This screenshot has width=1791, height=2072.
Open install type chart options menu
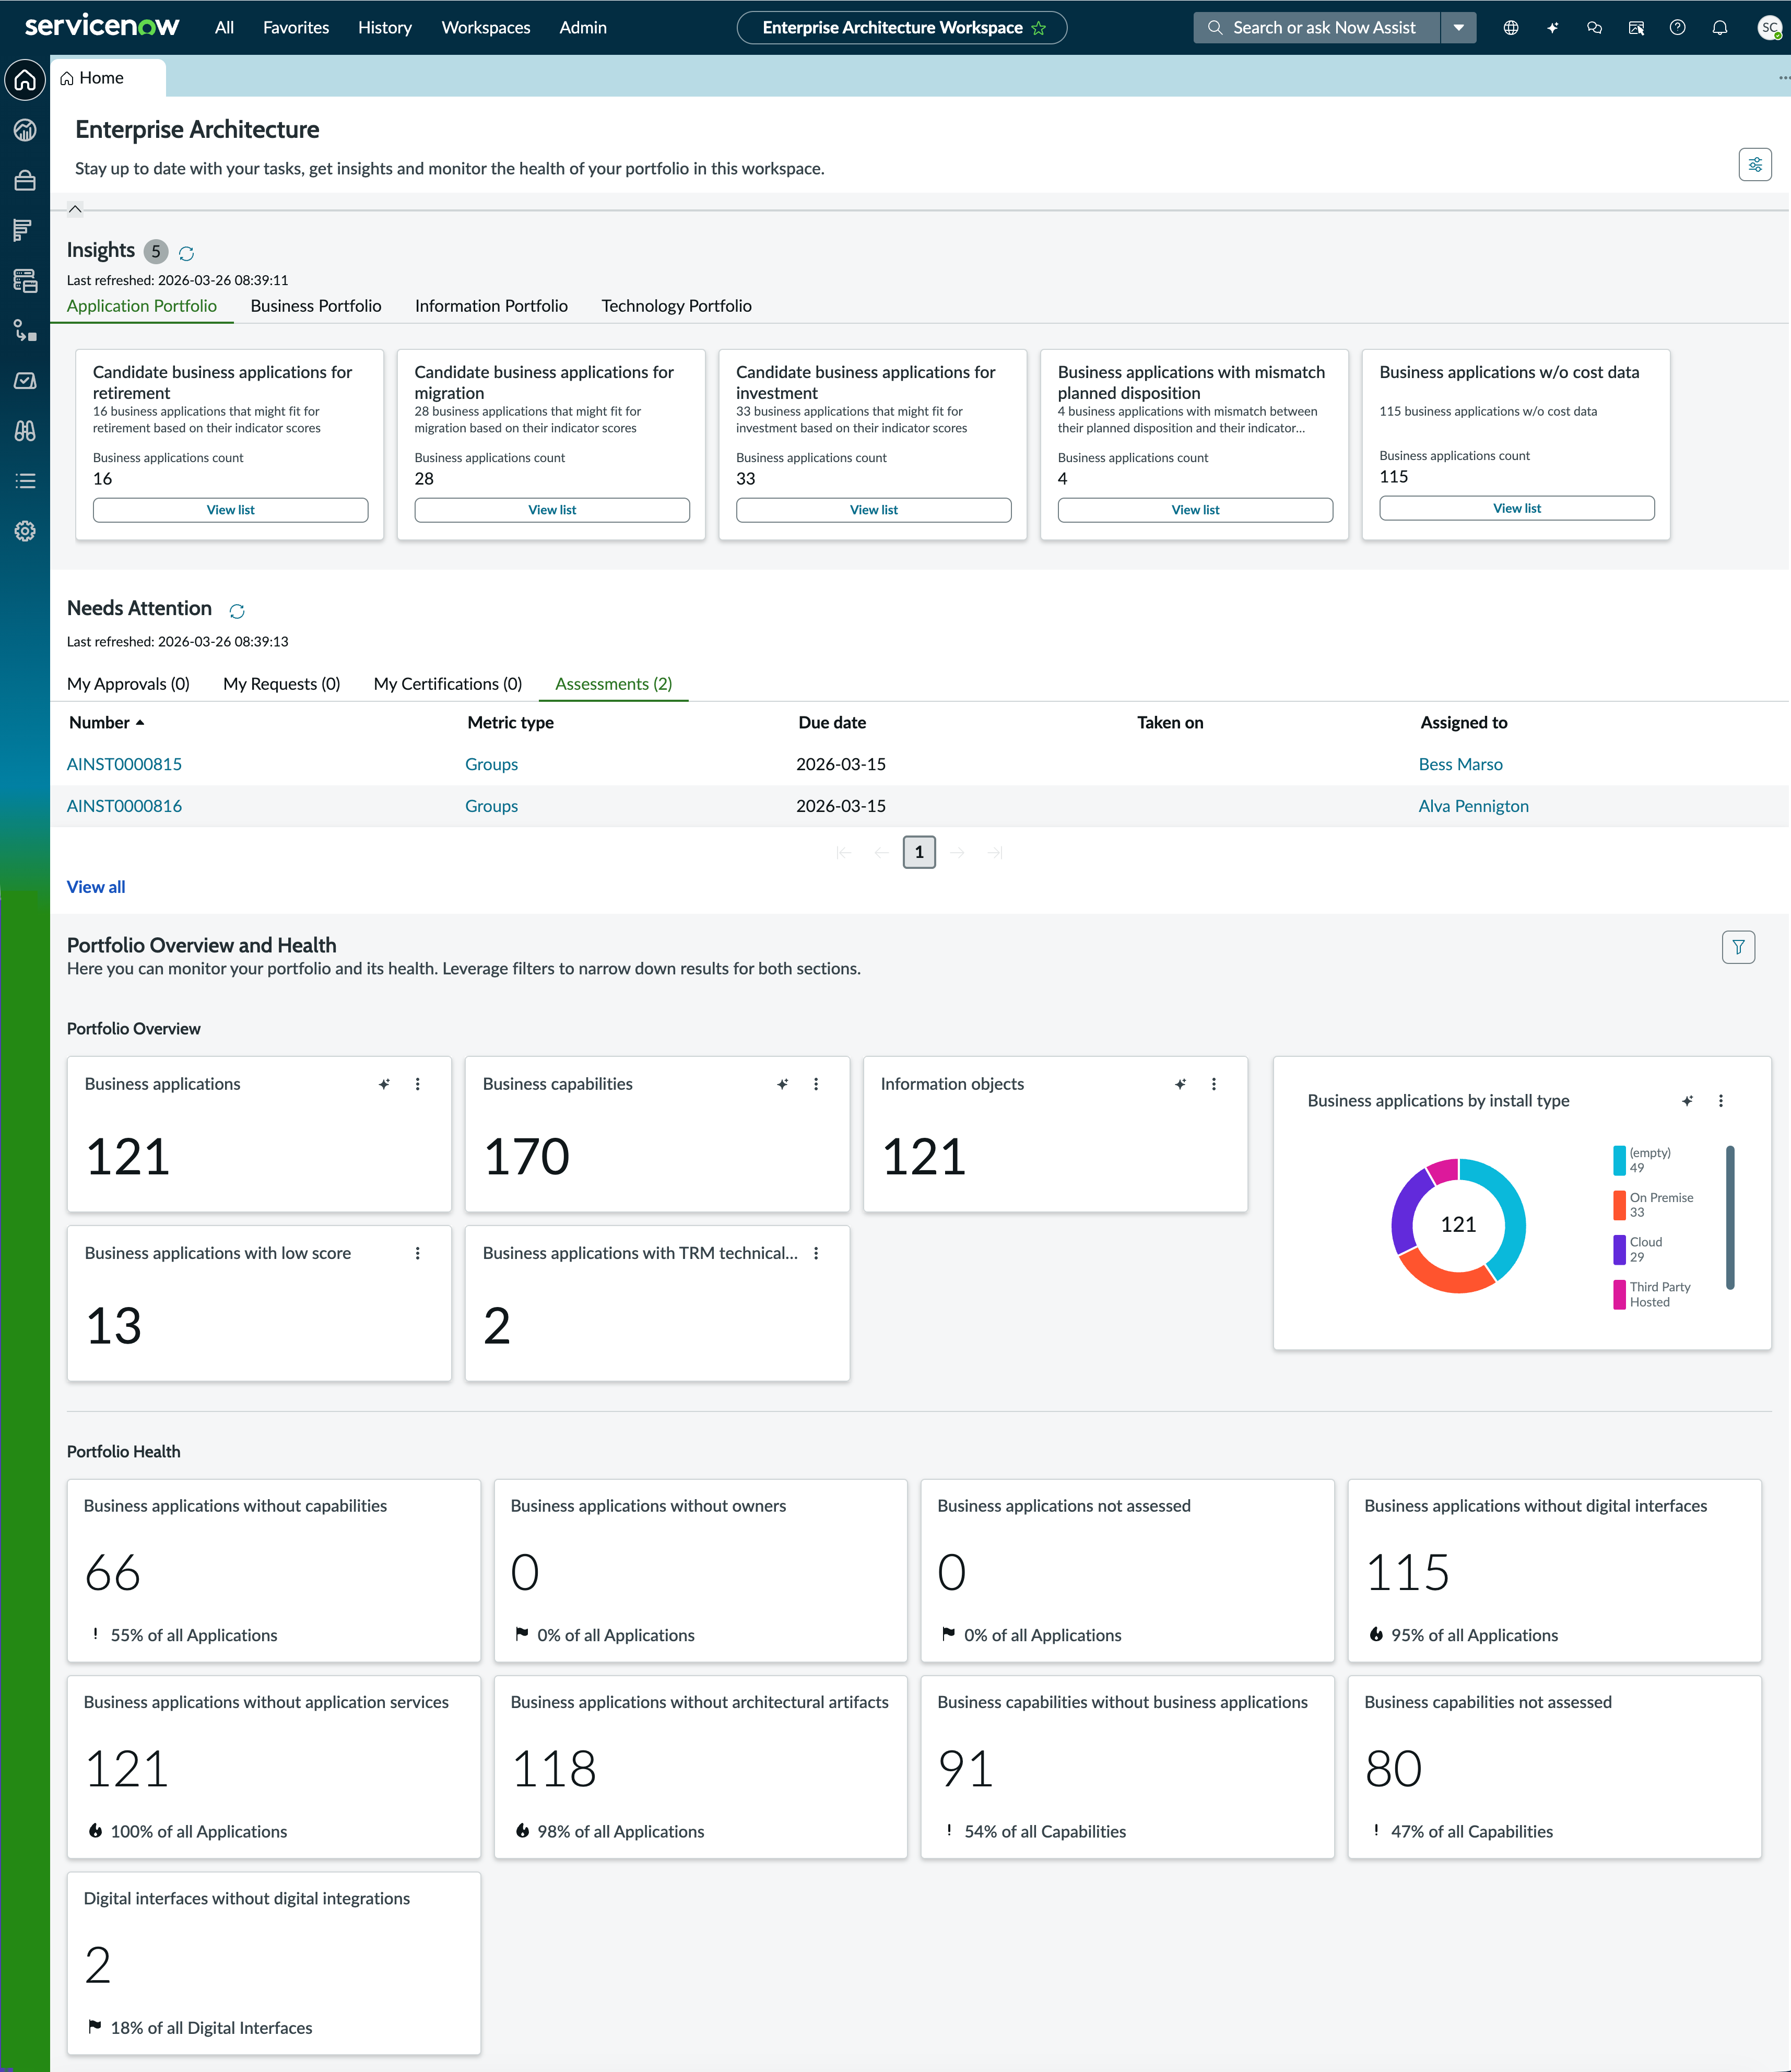tap(1720, 1101)
